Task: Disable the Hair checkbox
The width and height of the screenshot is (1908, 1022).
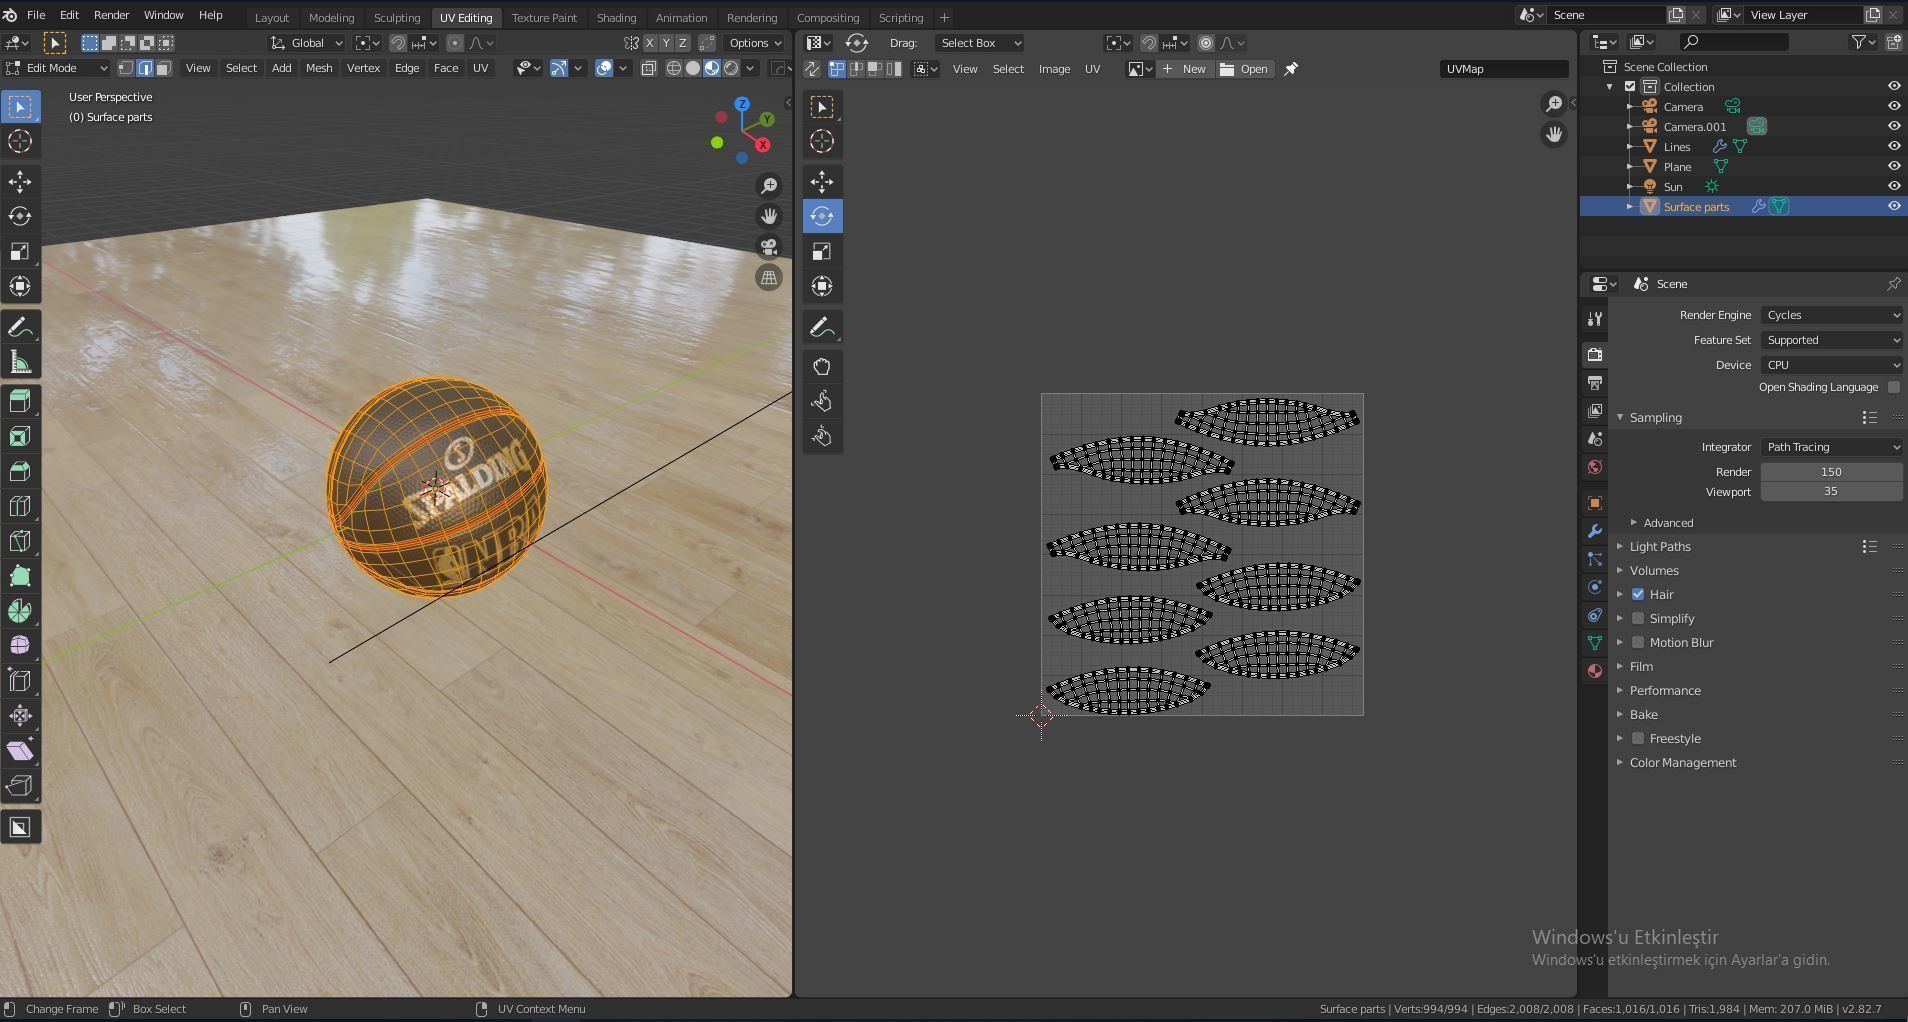Action: pyautogui.click(x=1638, y=594)
